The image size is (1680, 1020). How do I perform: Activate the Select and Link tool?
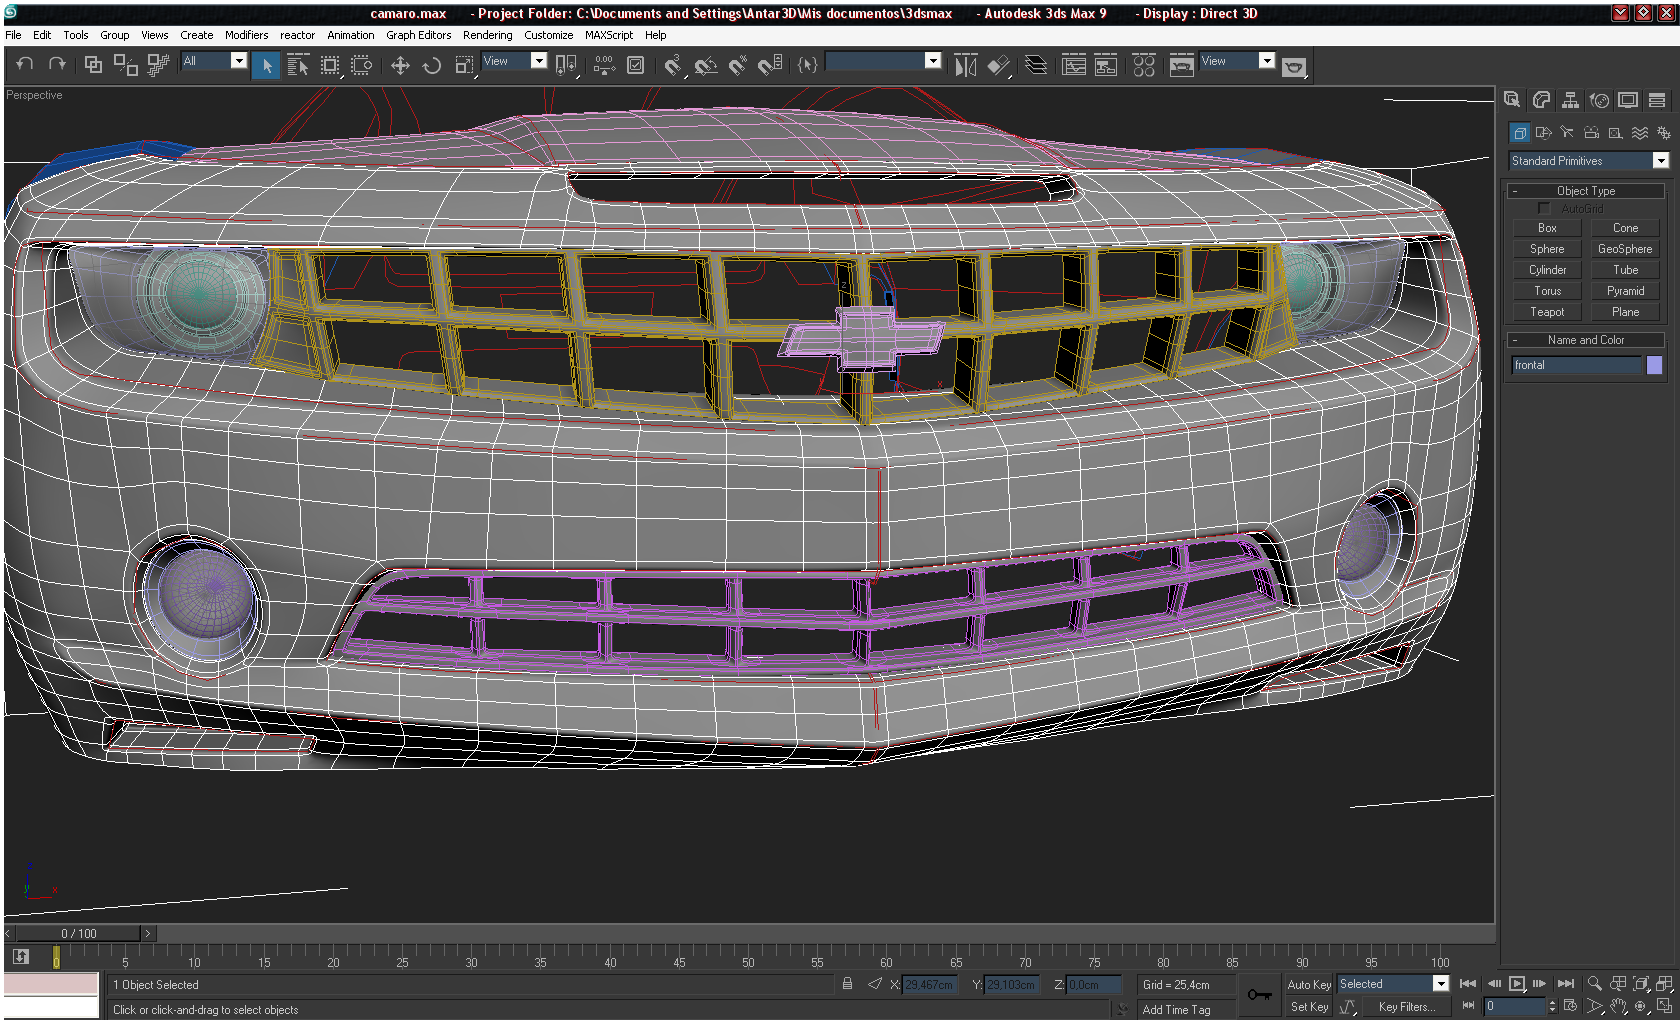[x=93, y=65]
